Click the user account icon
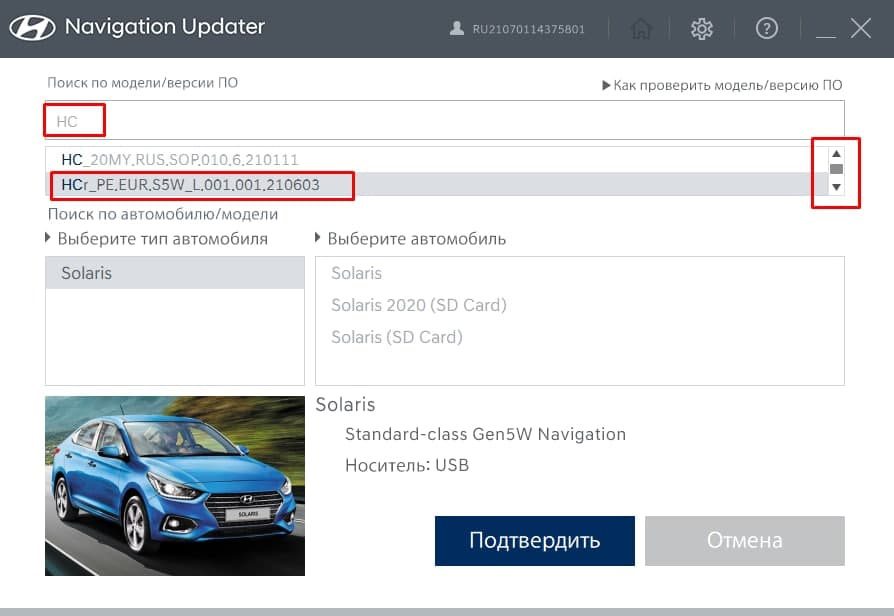Viewport: 894px width, 616px height. click(457, 28)
